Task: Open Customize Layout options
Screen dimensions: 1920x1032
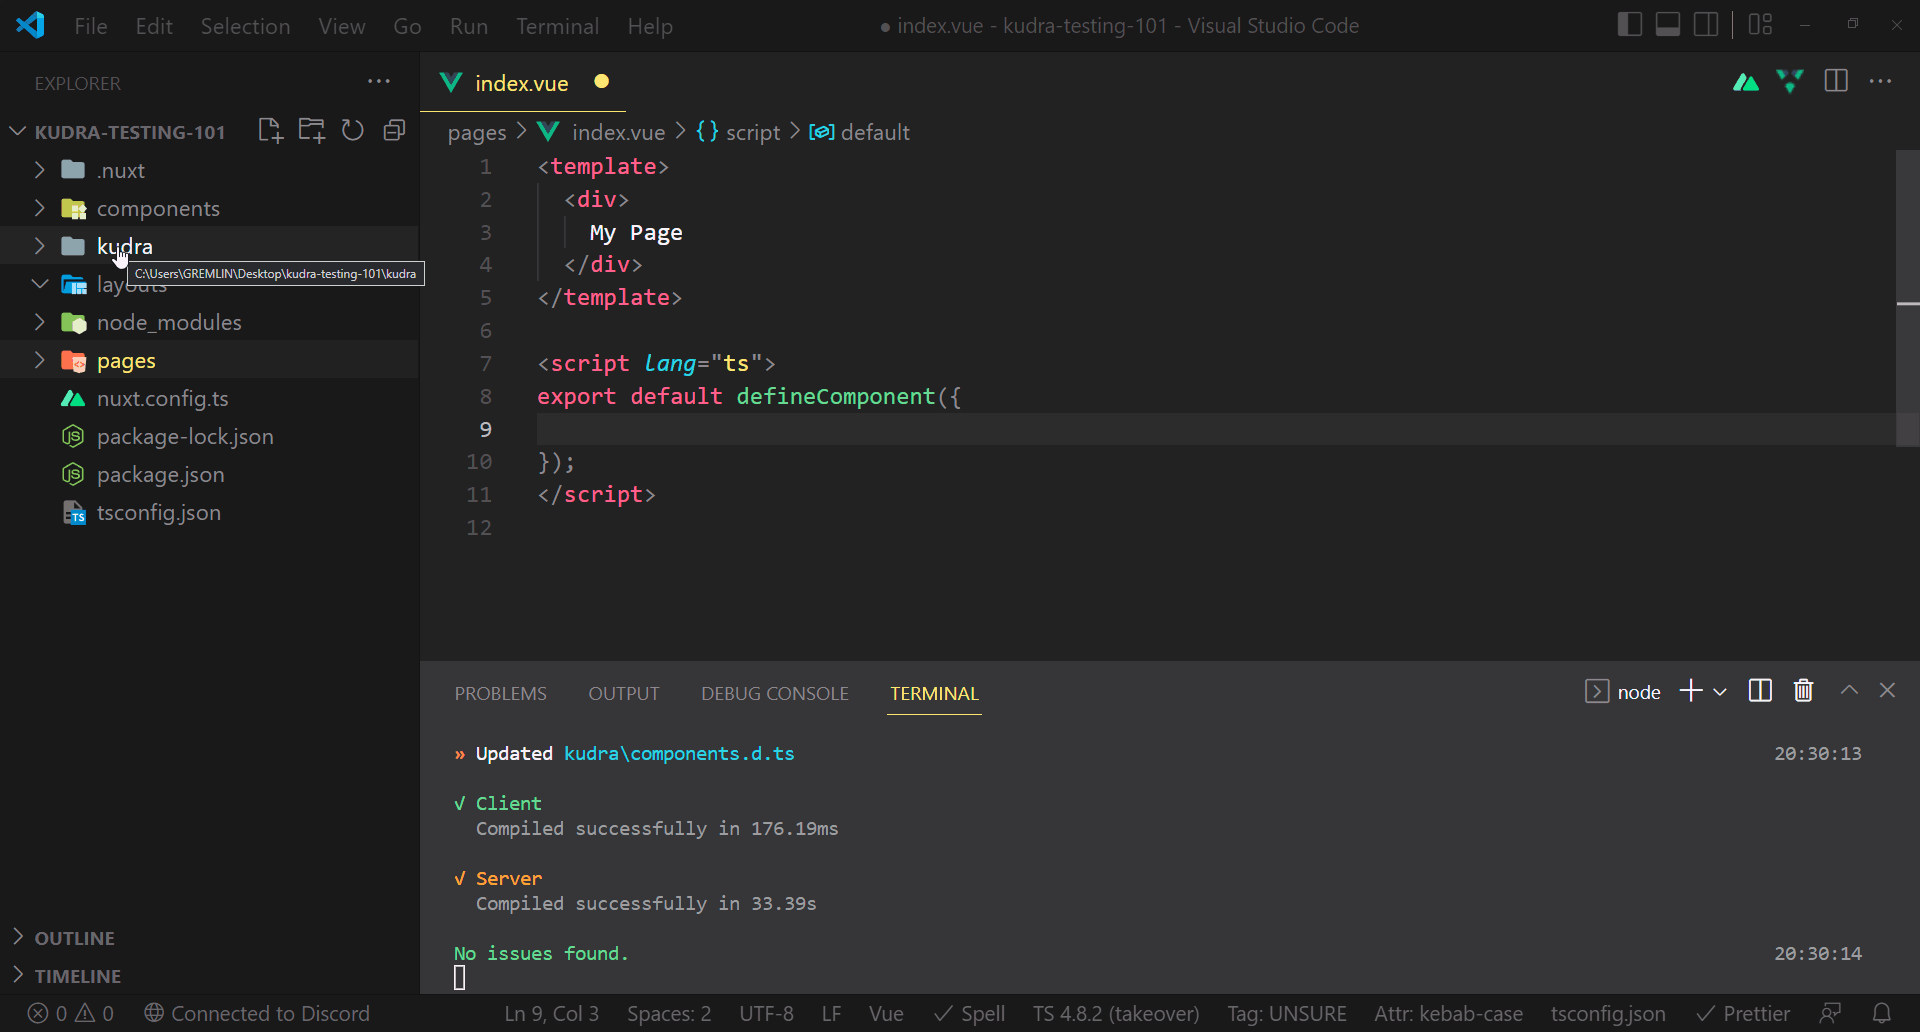Action: [1760, 25]
